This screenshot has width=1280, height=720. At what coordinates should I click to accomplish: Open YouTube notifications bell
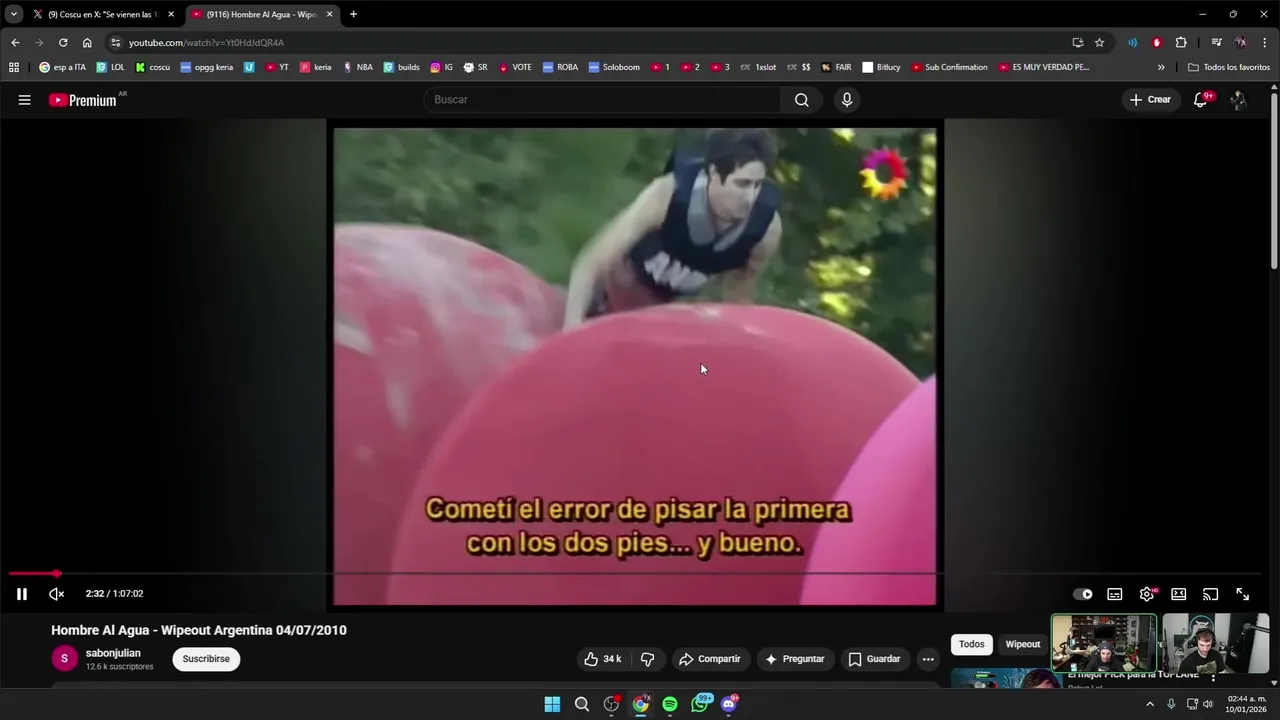coord(1201,100)
